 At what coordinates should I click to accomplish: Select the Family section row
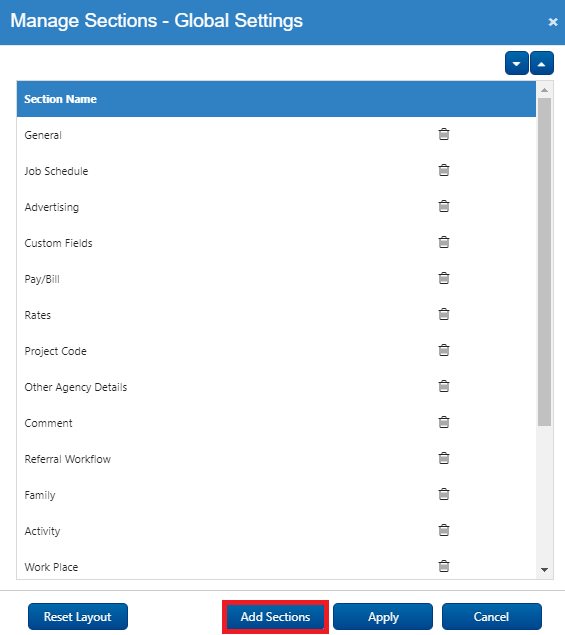(276, 495)
